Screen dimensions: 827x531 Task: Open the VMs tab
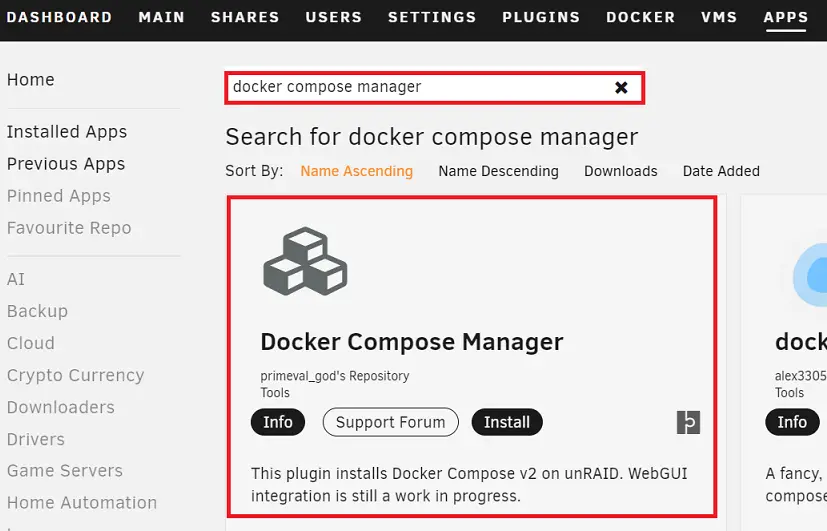coord(719,17)
